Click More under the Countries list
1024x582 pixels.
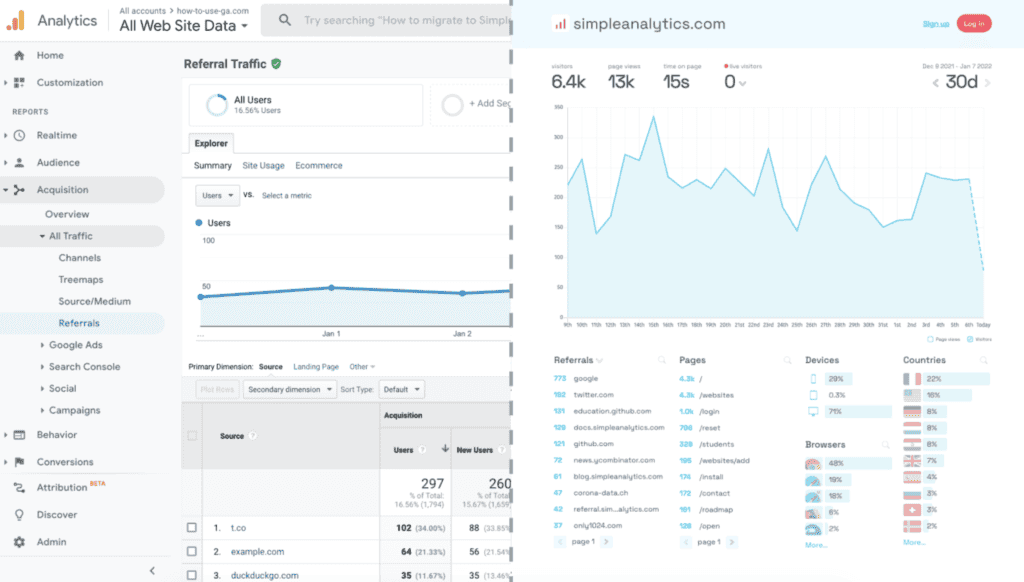914,542
